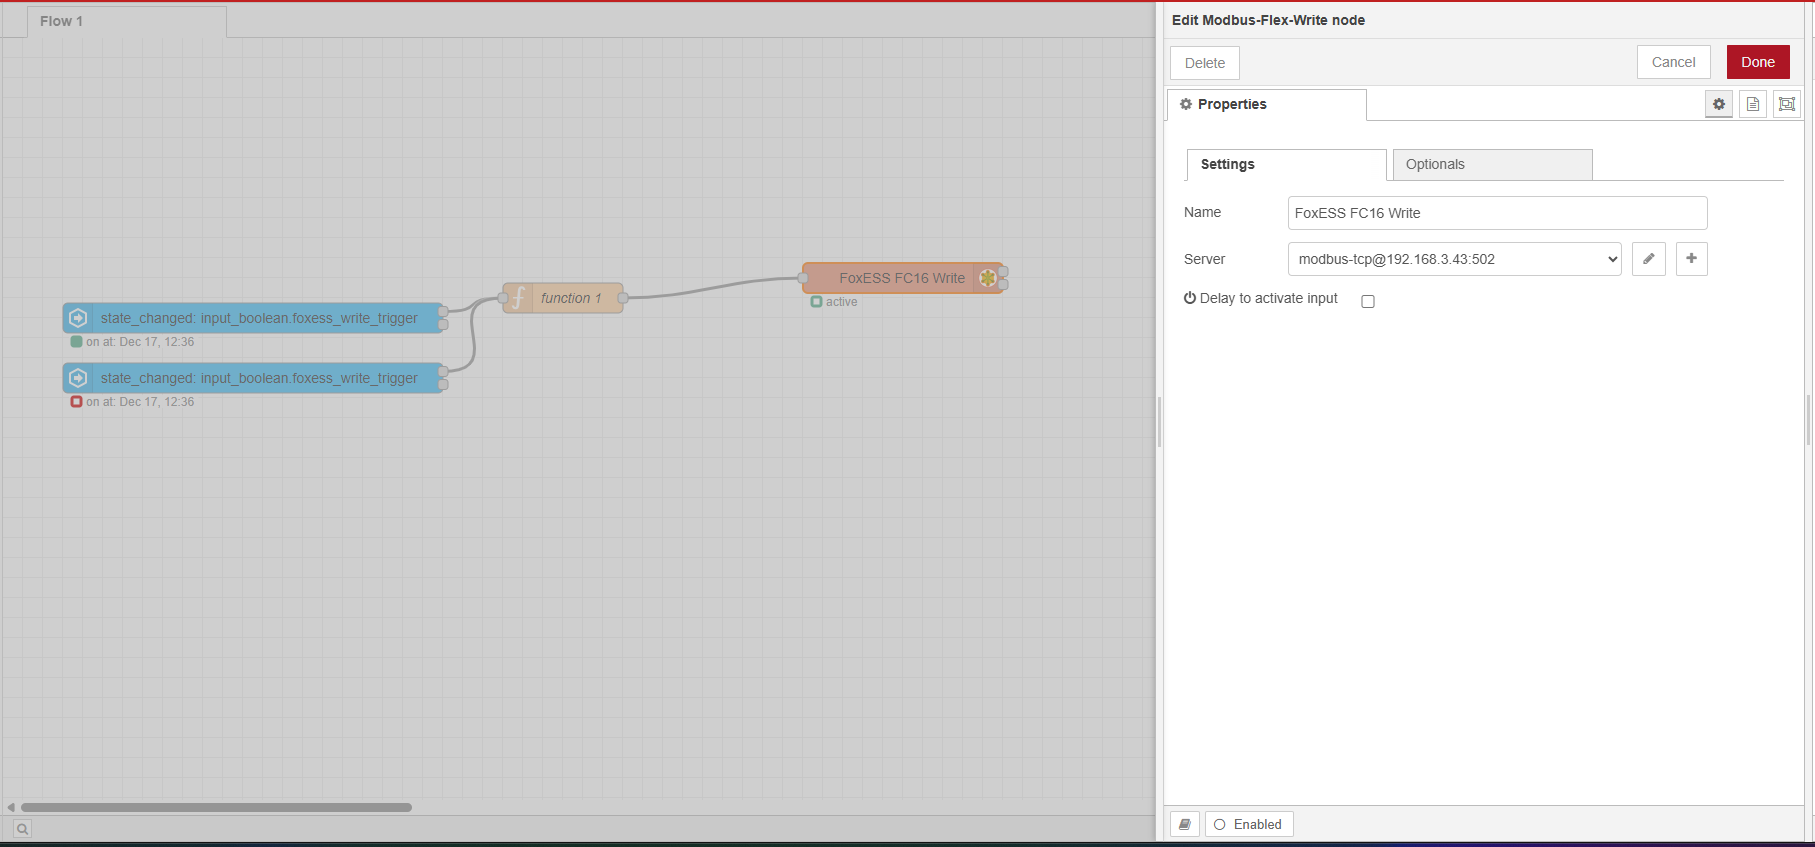Select the Settings tab
This screenshot has width=1815, height=847.
point(1285,165)
